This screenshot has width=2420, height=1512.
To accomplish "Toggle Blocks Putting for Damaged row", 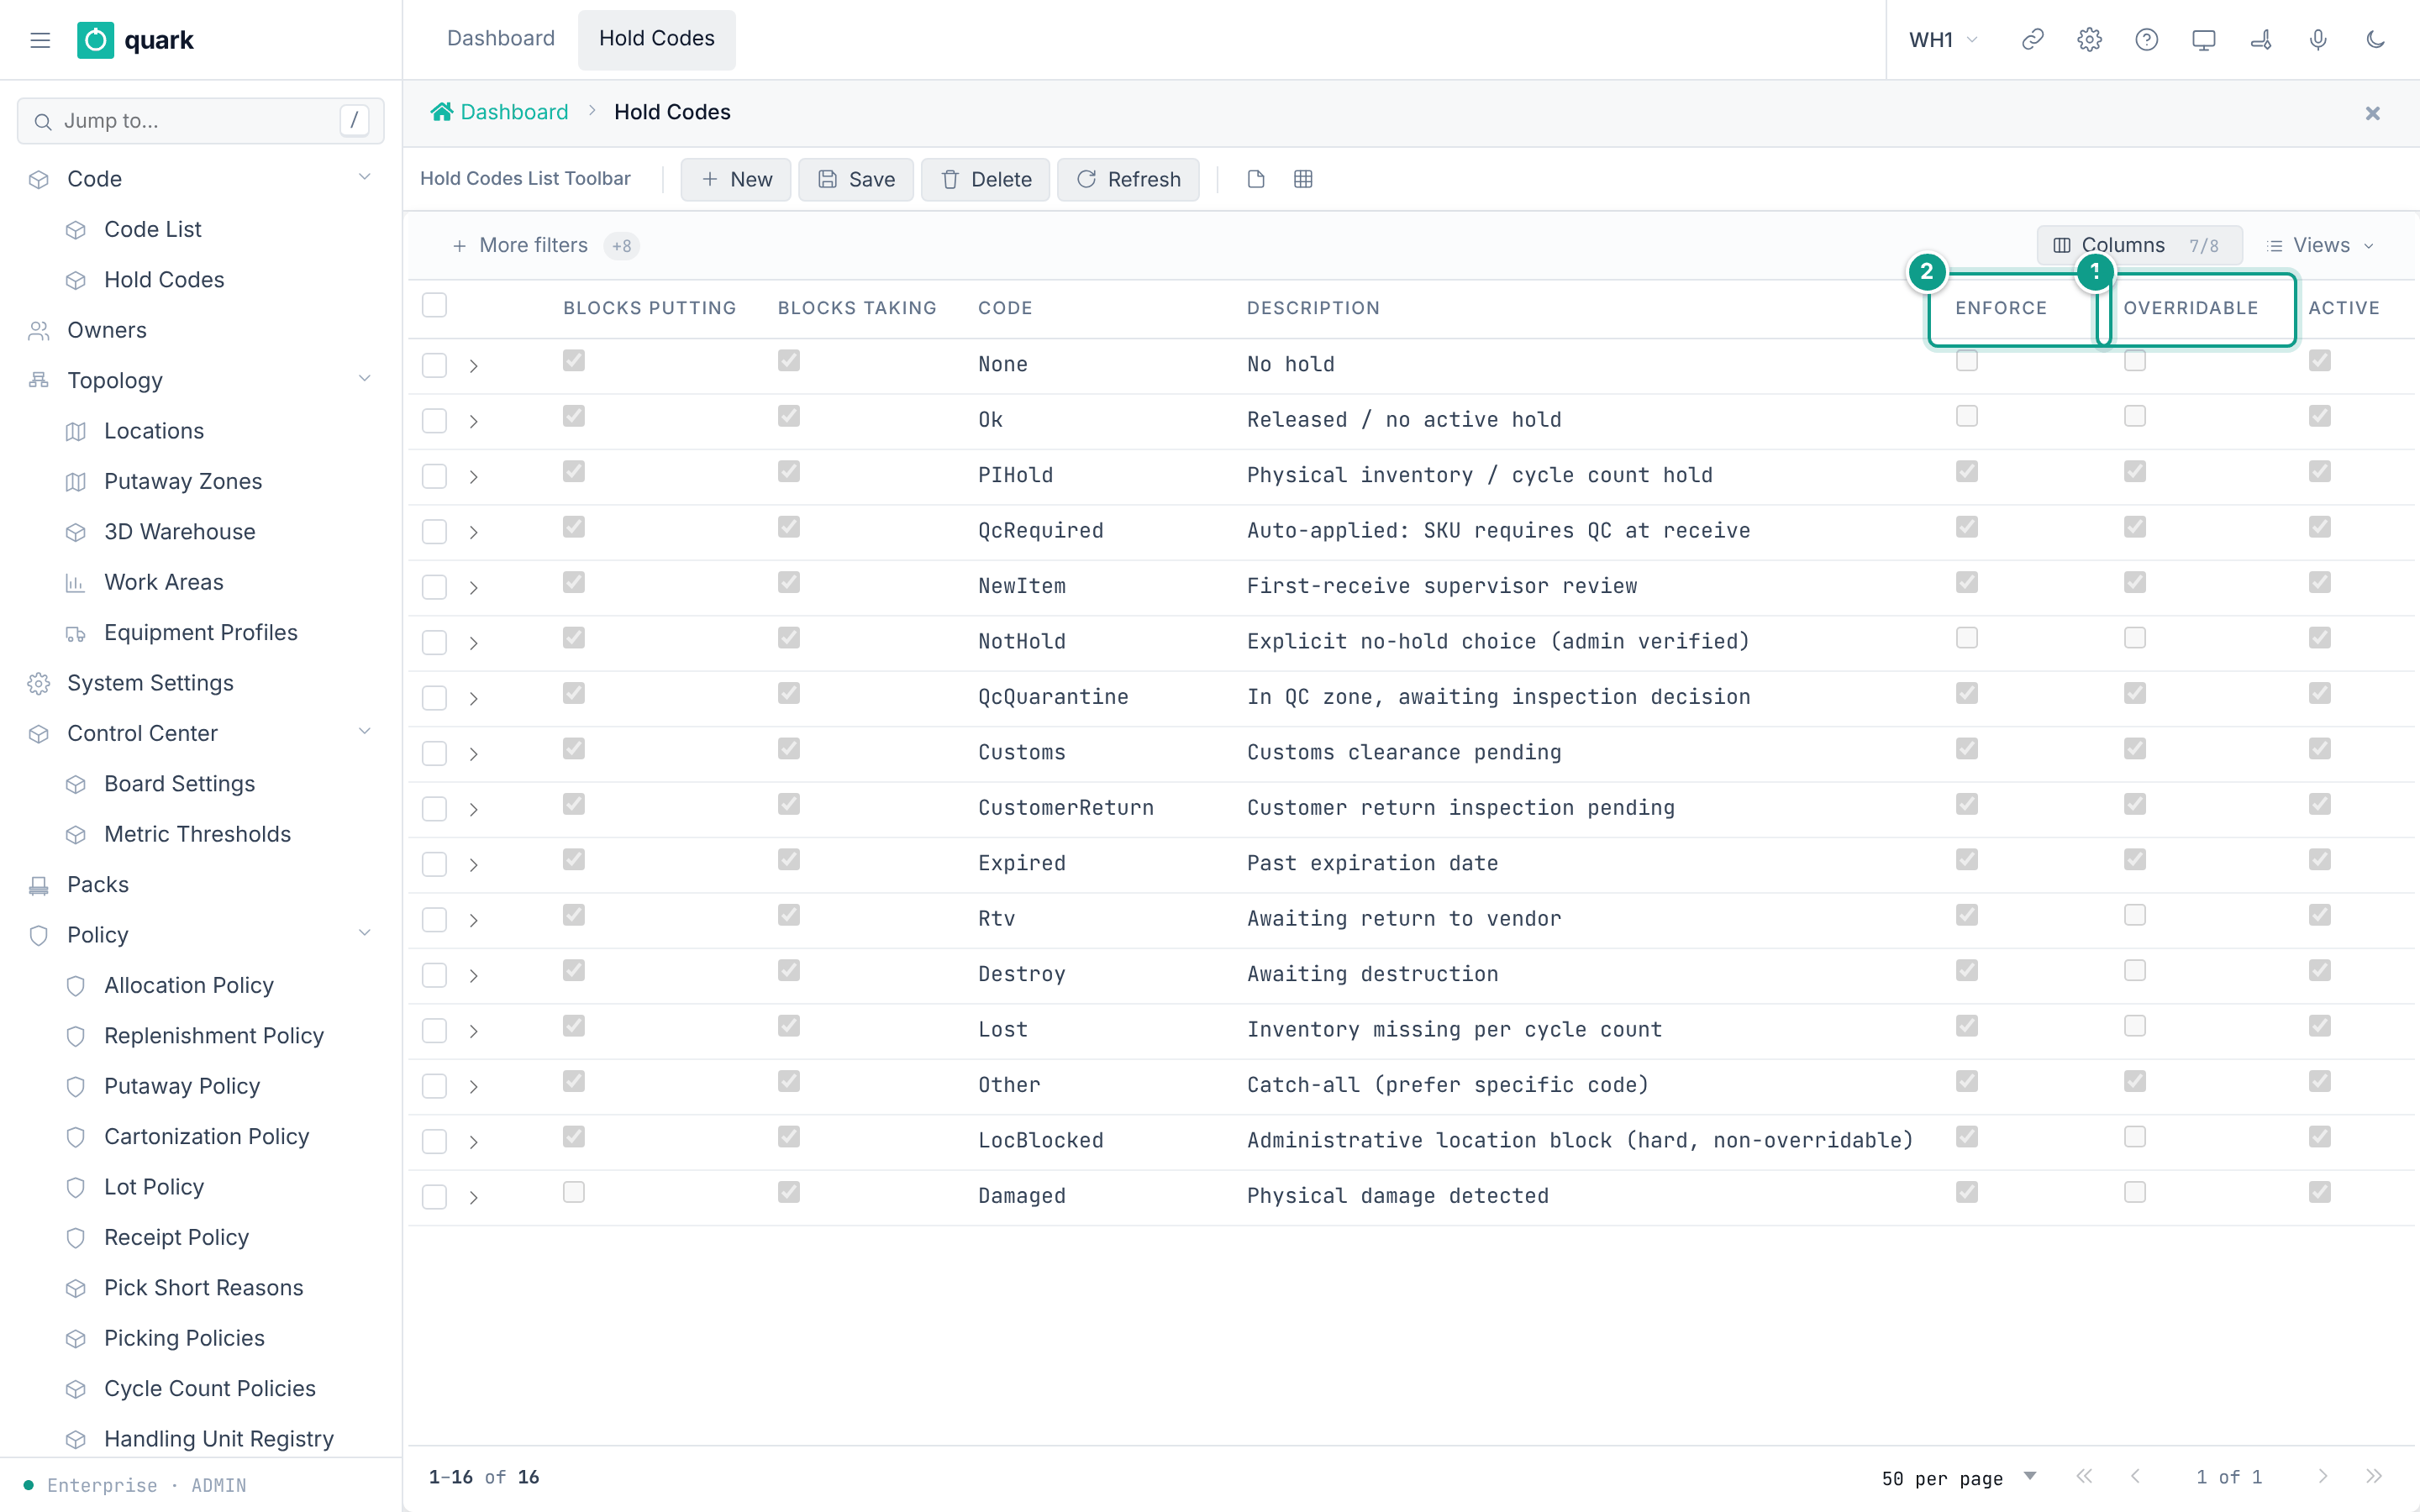I will pyautogui.click(x=573, y=1192).
